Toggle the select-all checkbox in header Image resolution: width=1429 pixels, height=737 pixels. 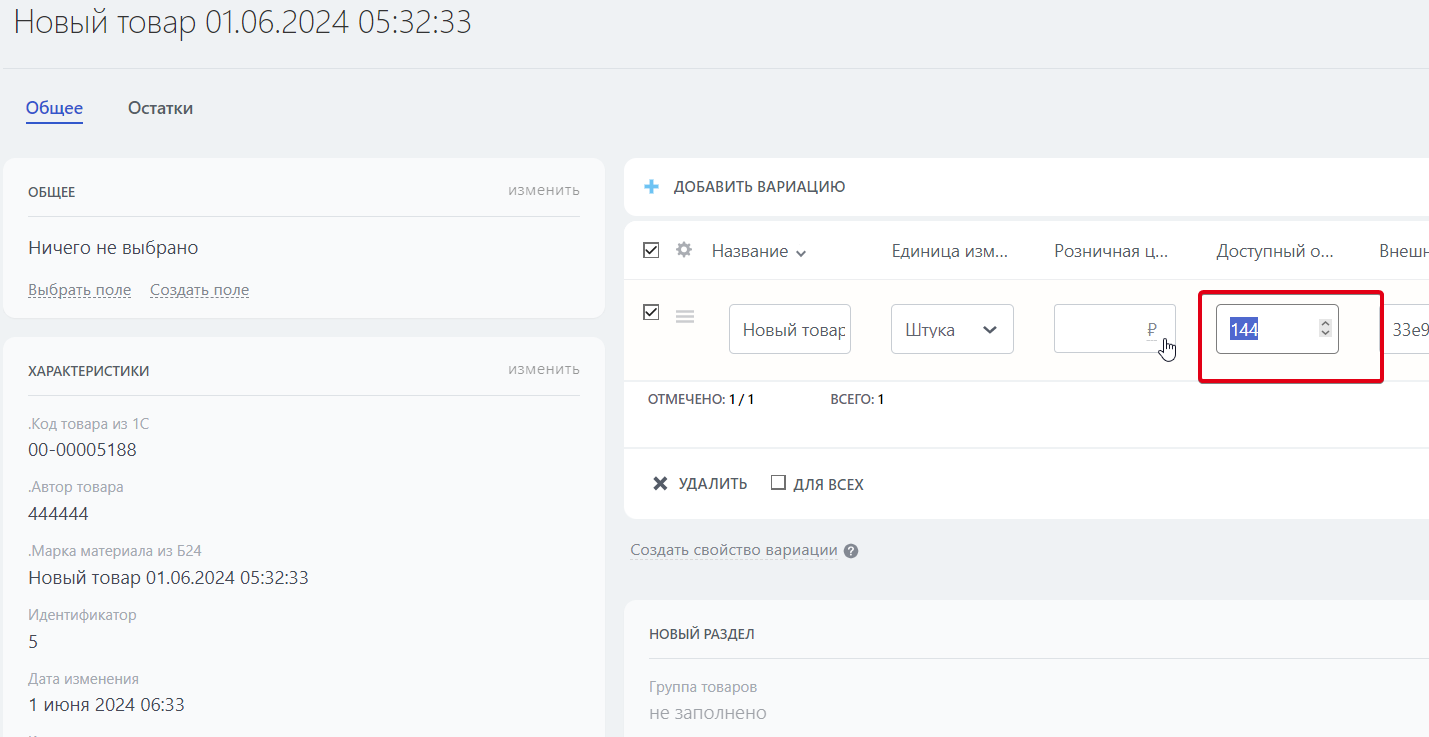pos(651,250)
